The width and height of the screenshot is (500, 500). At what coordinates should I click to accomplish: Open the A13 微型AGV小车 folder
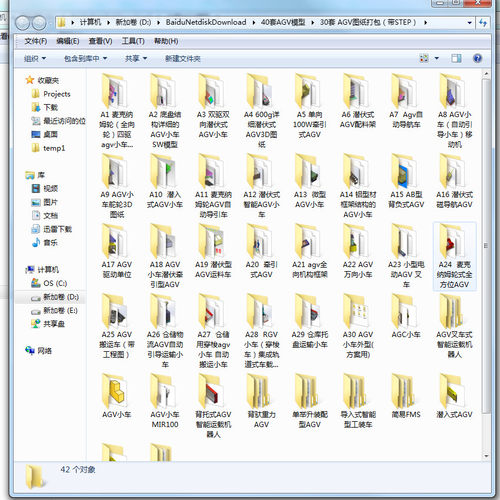coord(310,181)
